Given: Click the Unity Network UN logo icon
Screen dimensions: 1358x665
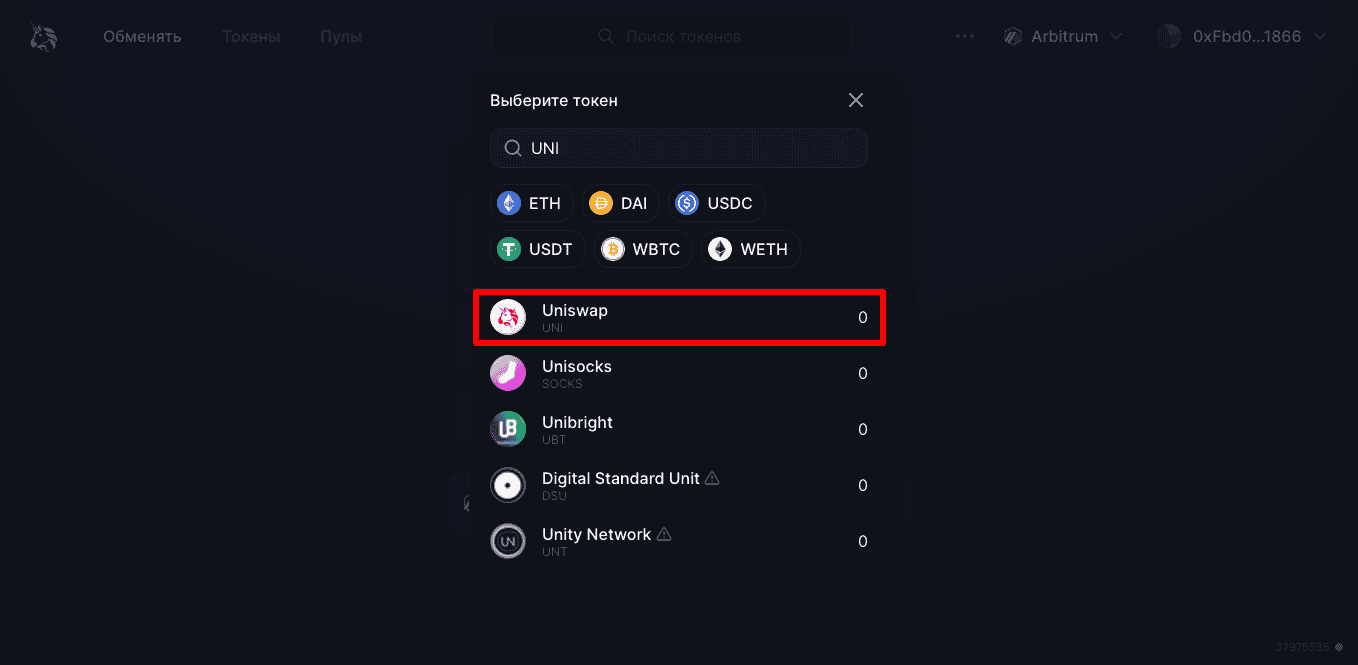Looking at the screenshot, I should pyautogui.click(x=508, y=541).
